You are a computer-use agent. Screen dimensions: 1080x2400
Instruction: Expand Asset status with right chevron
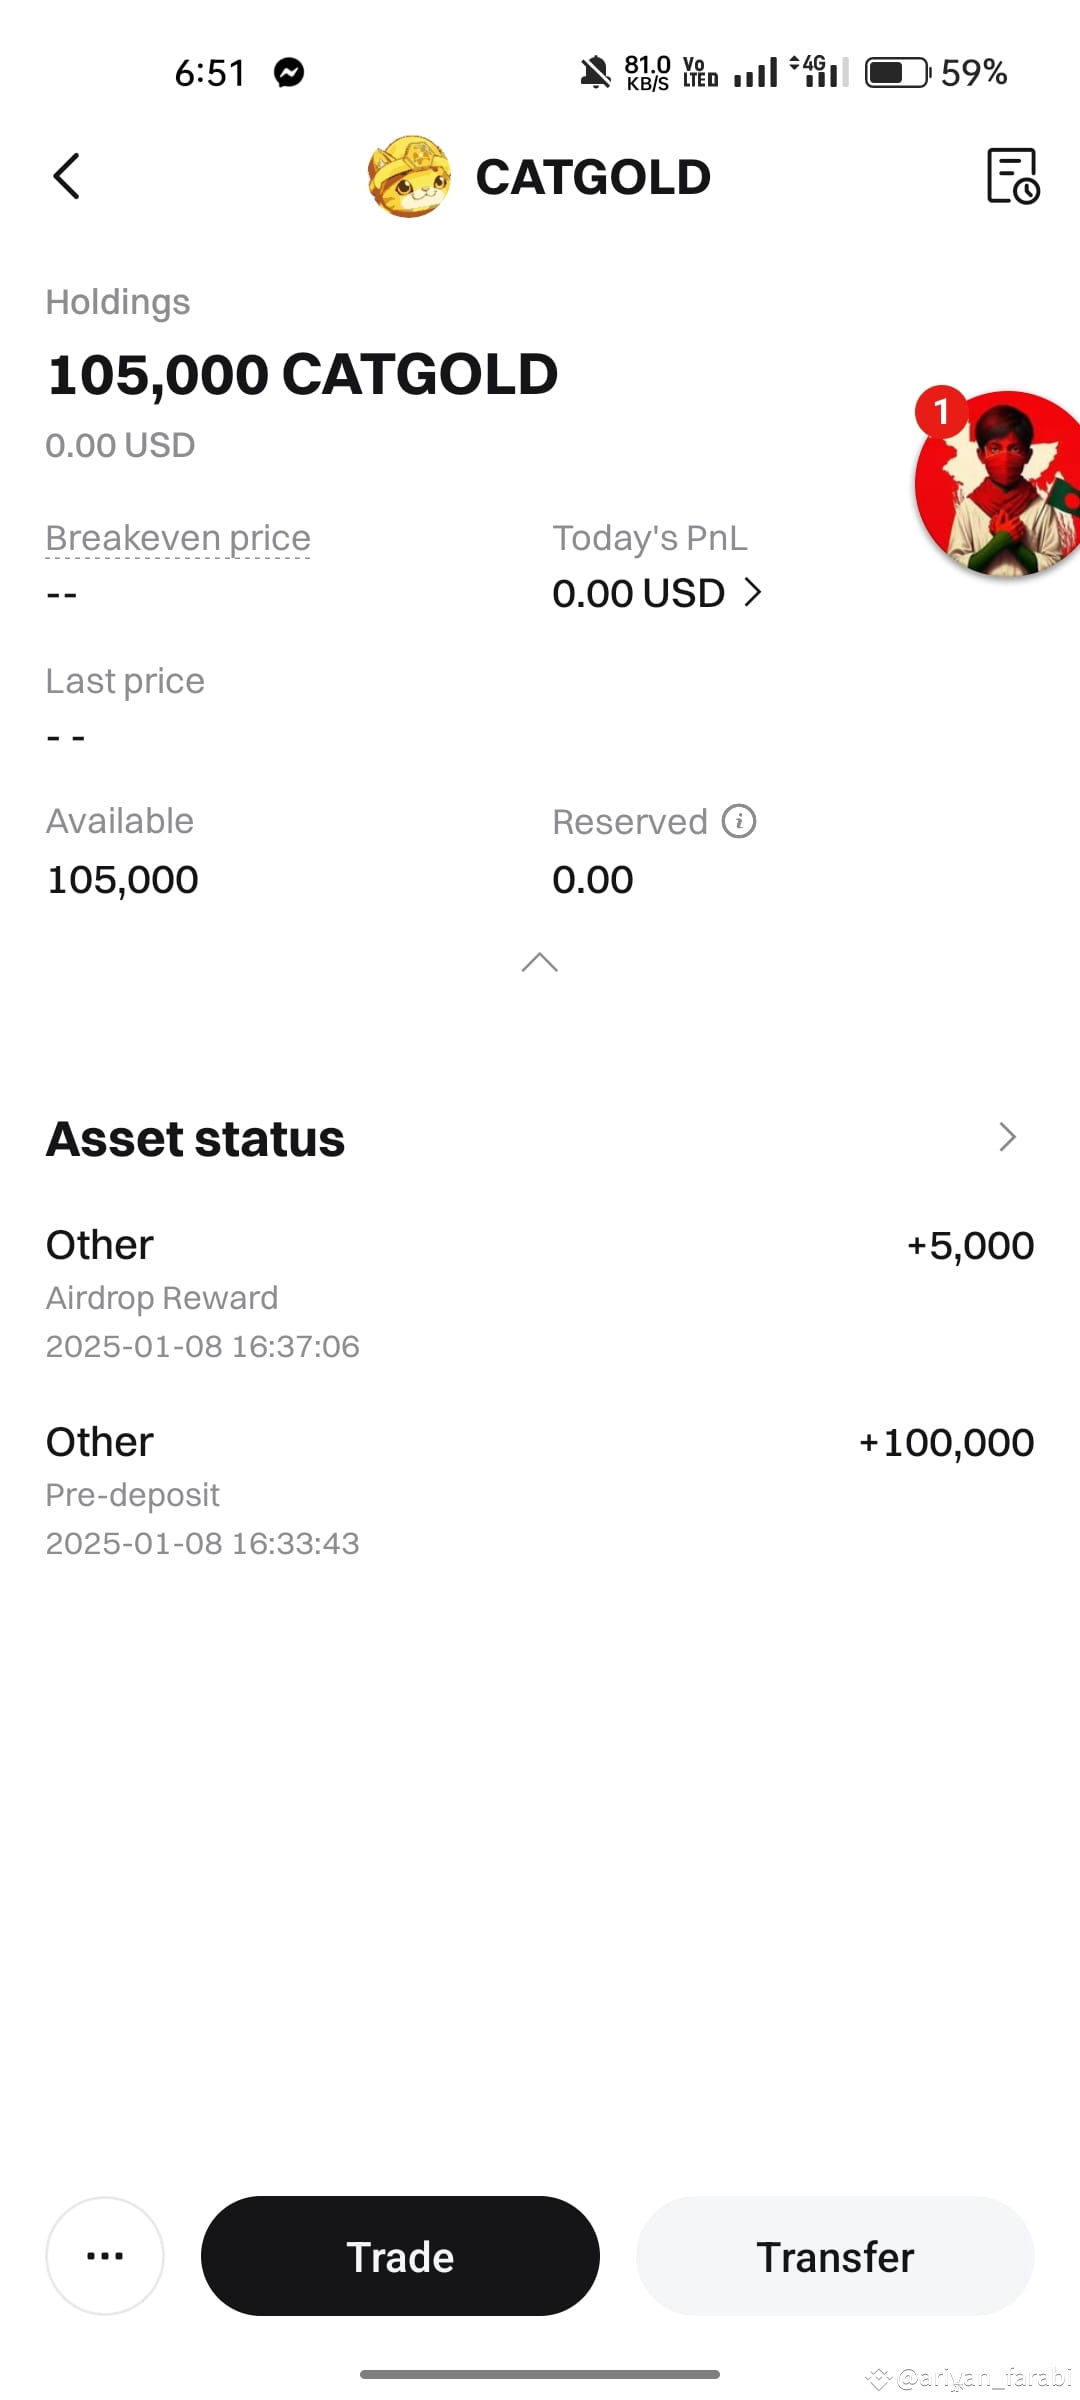(1007, 1137)
